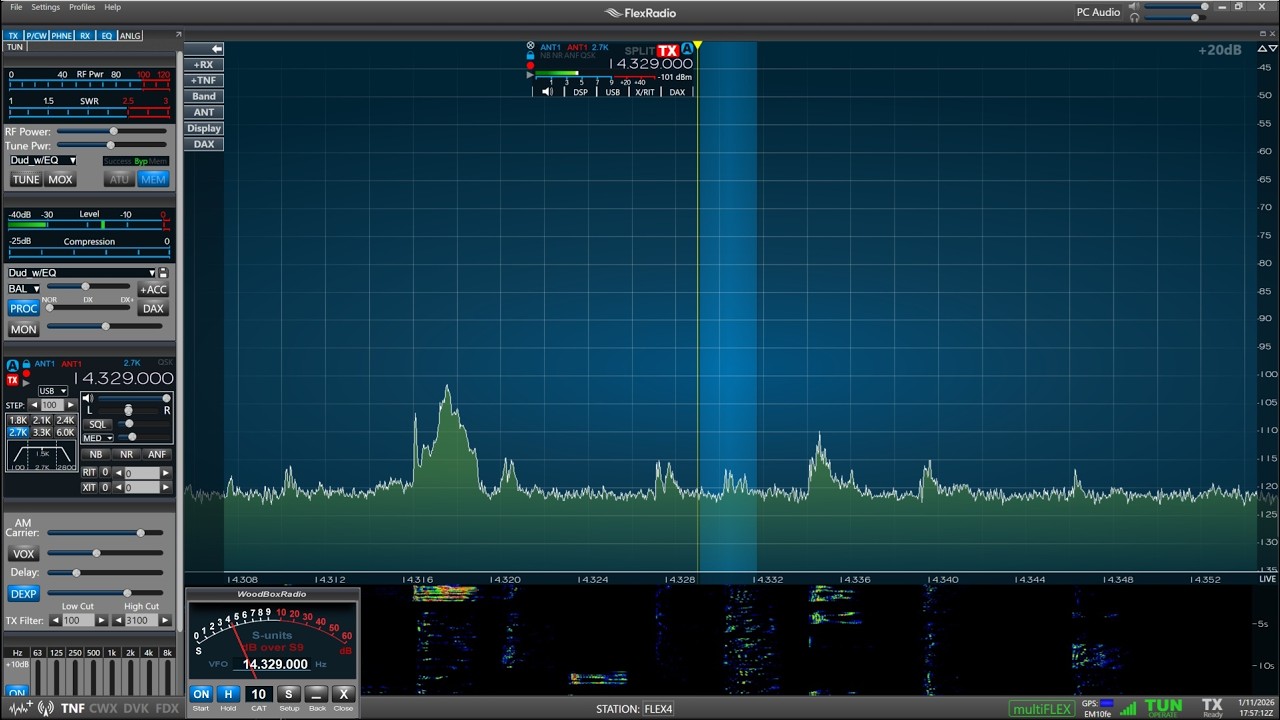Click the TUNE button
This screenshot has height=720, width=1280.
click(26, 180)
